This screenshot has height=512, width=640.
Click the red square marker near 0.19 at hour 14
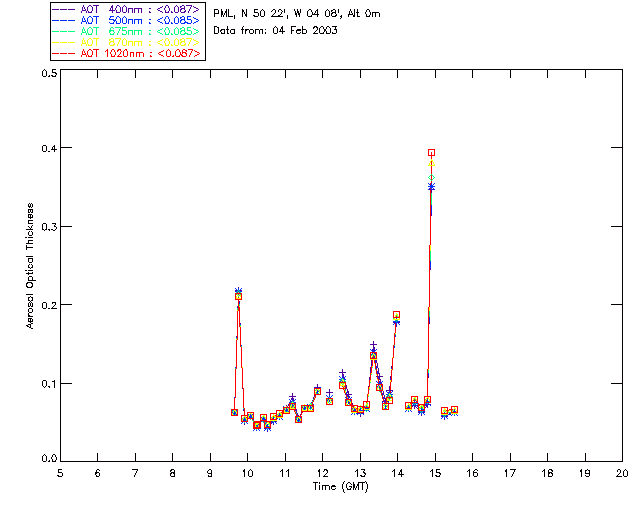pos(396,315)
